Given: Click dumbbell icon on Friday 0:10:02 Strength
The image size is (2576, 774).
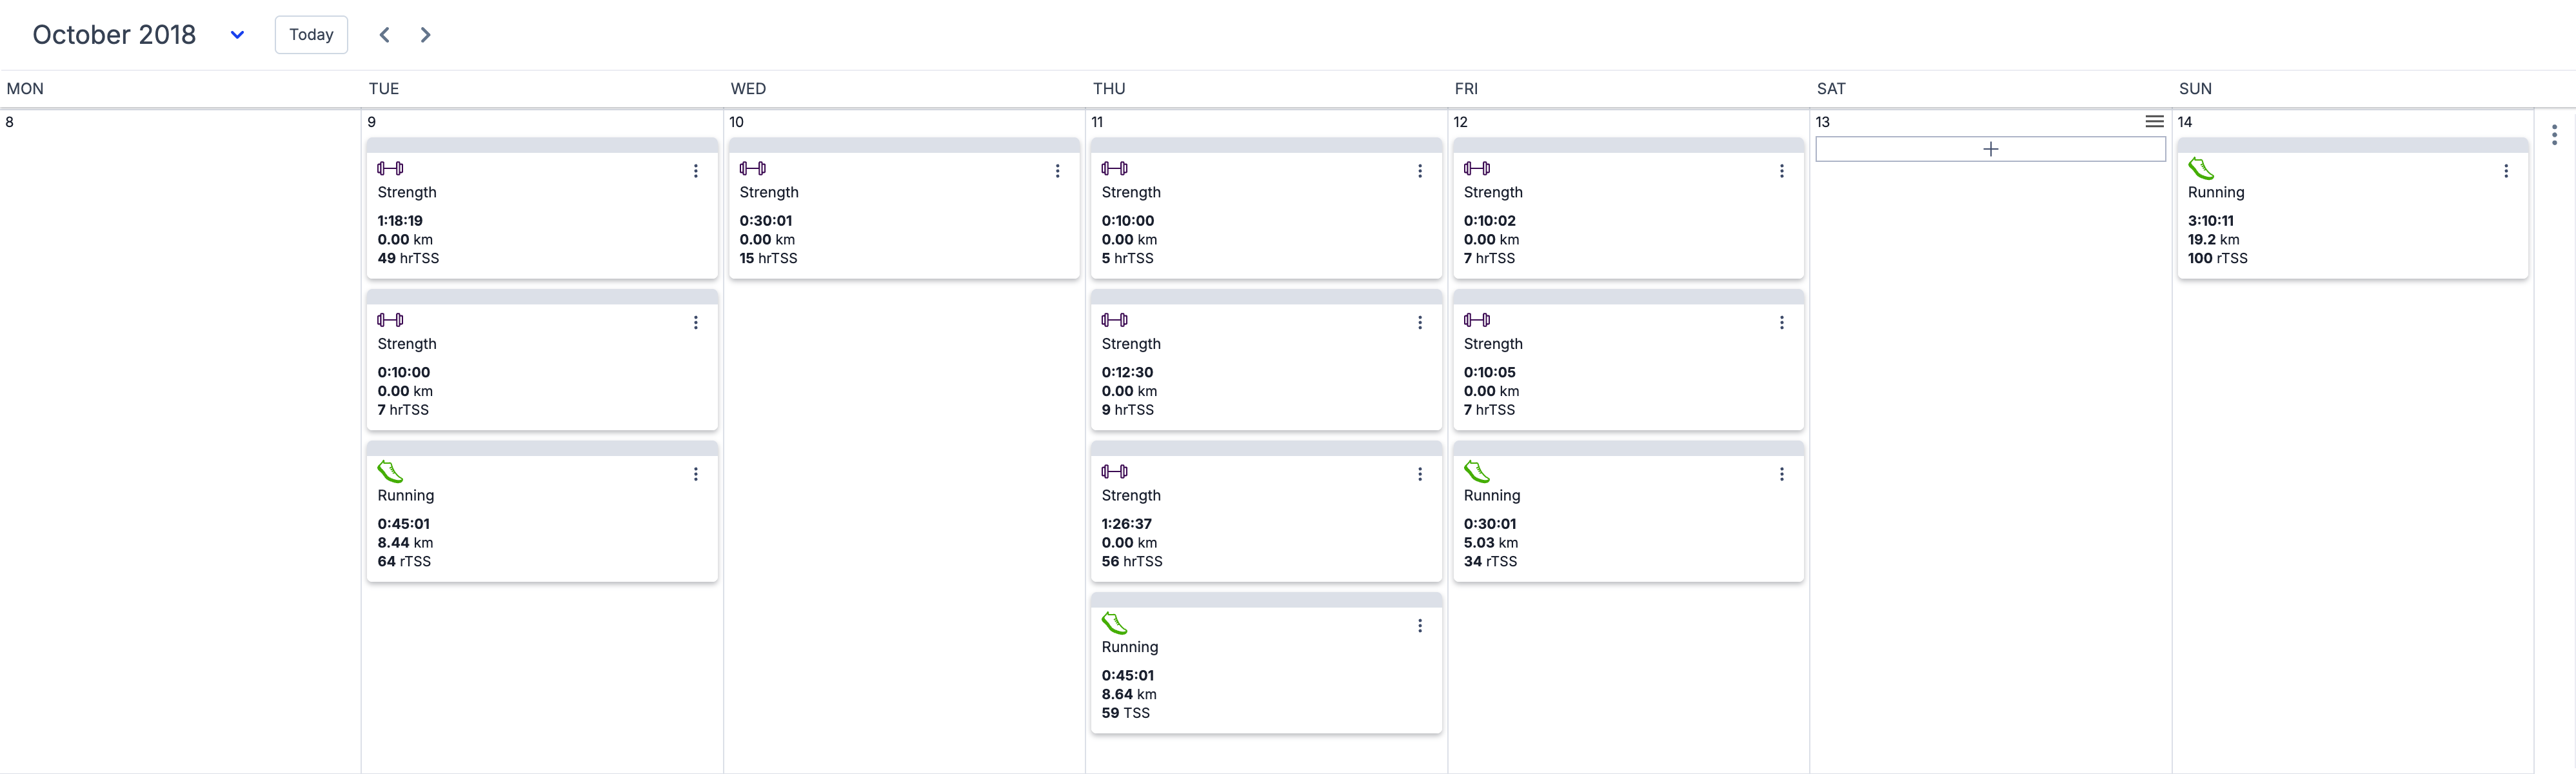Looking at the screenshot, I should coord(1476,168).
